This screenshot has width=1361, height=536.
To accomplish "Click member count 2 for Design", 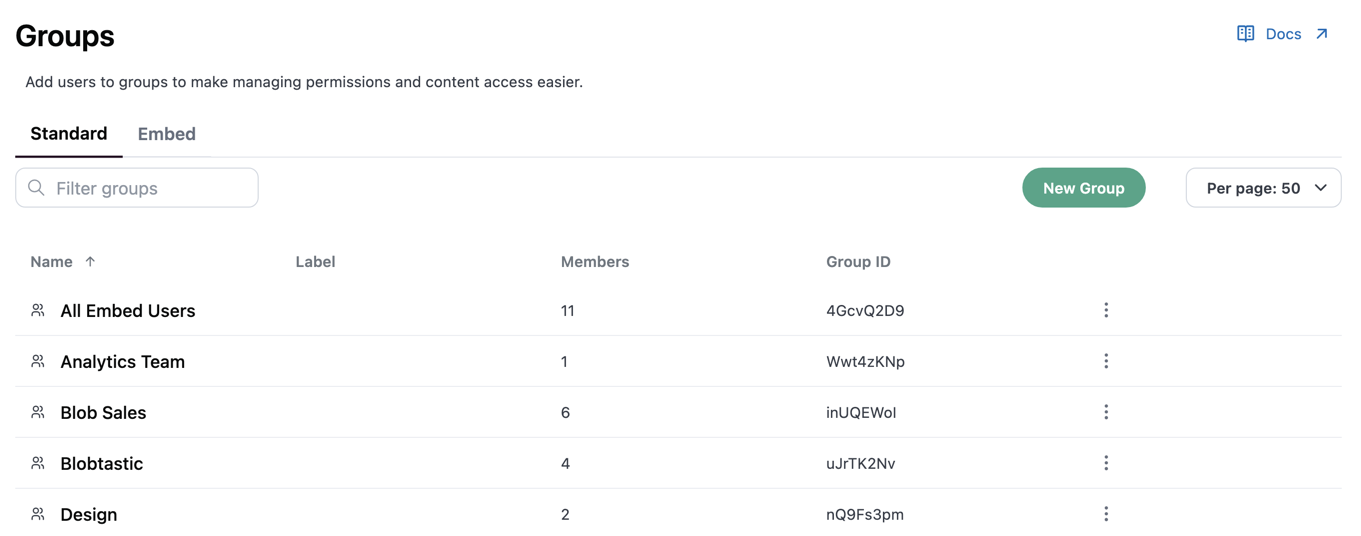I will [565, 514].
